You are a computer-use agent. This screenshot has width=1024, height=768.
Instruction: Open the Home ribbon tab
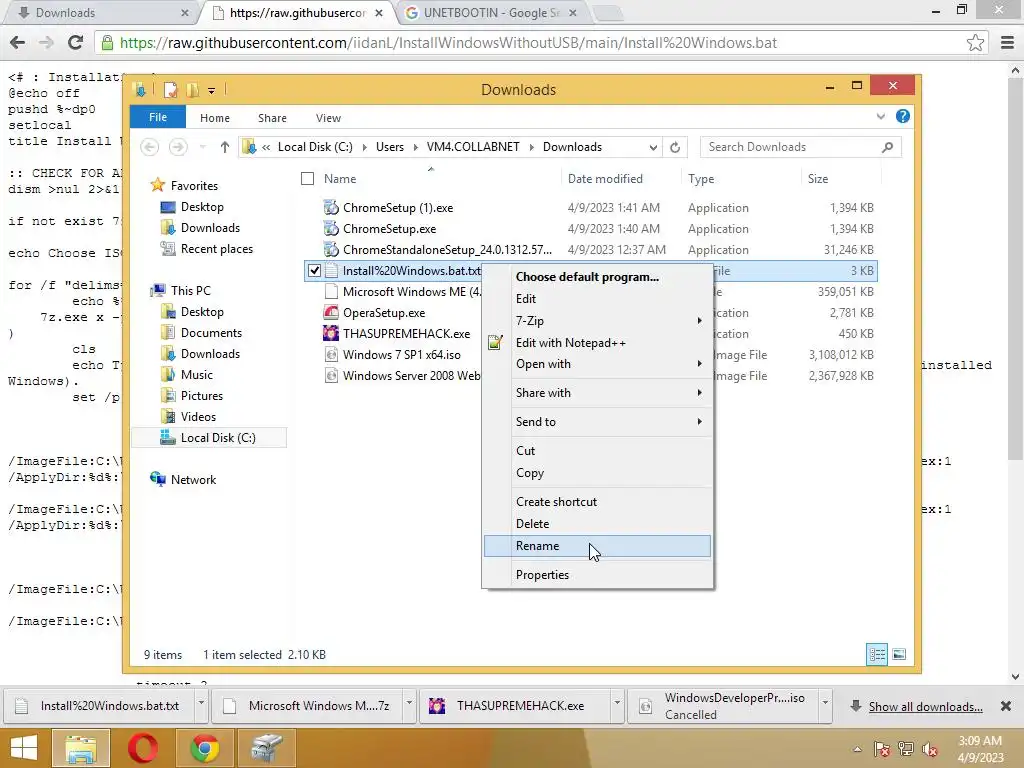pyautogui.click(x=215, y=118)
